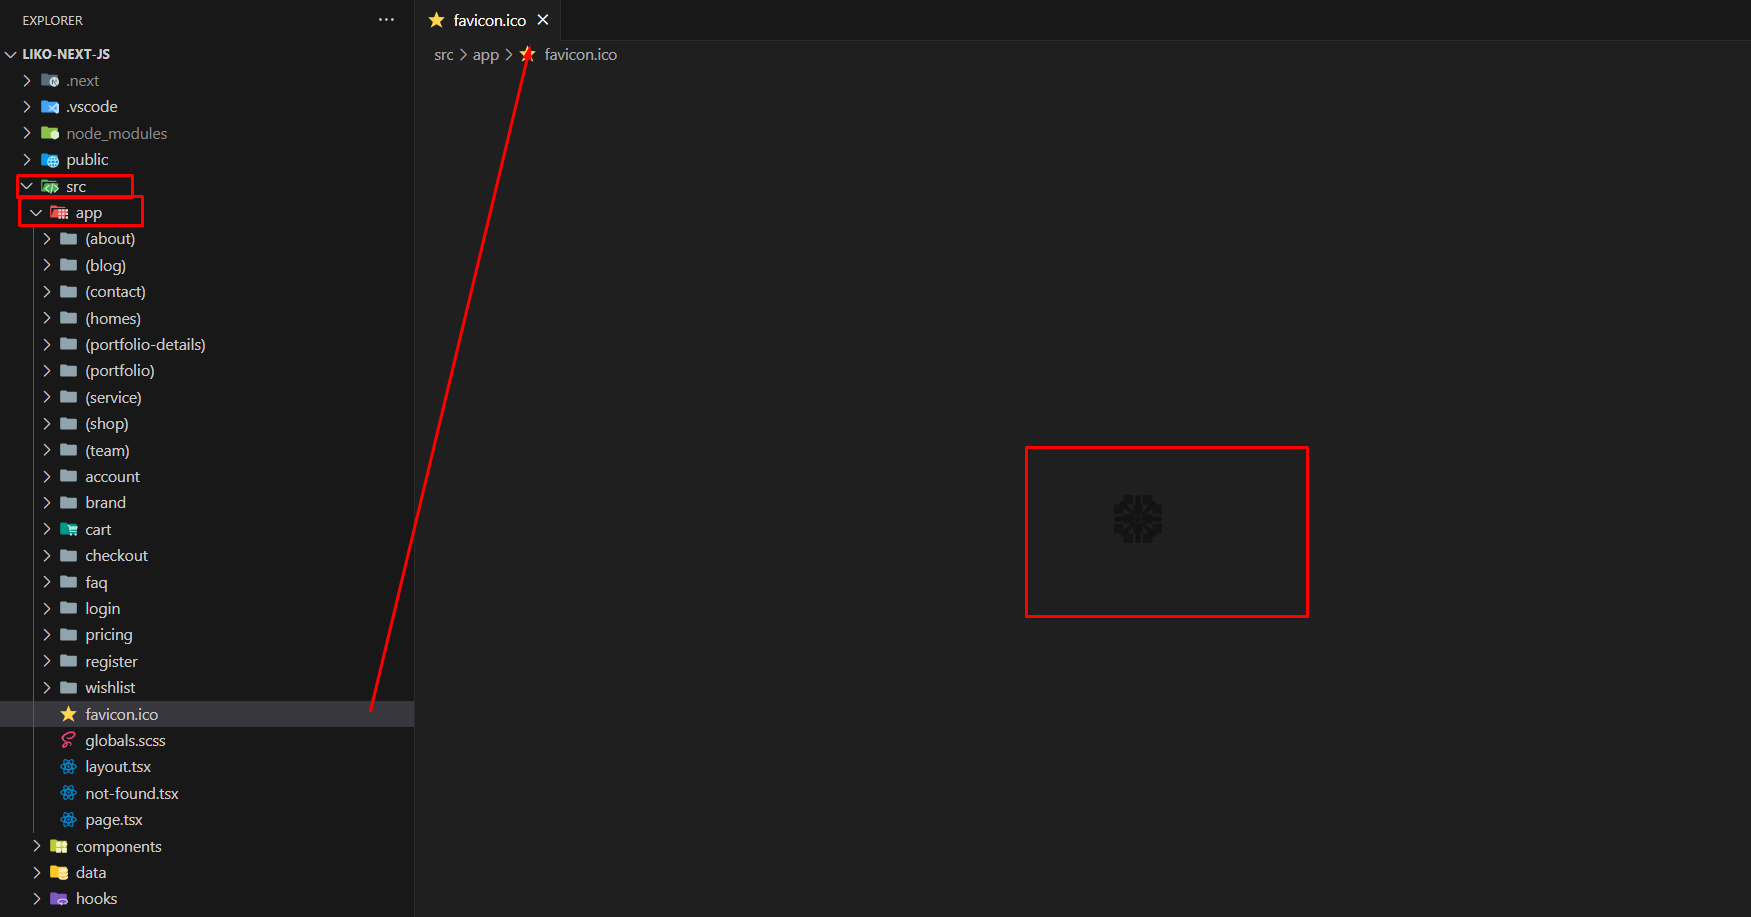Image resolution: width=1751 pixels, height=917 pixels.
Task: Open the page.tsx file
Action: click(x=113, y=820)
